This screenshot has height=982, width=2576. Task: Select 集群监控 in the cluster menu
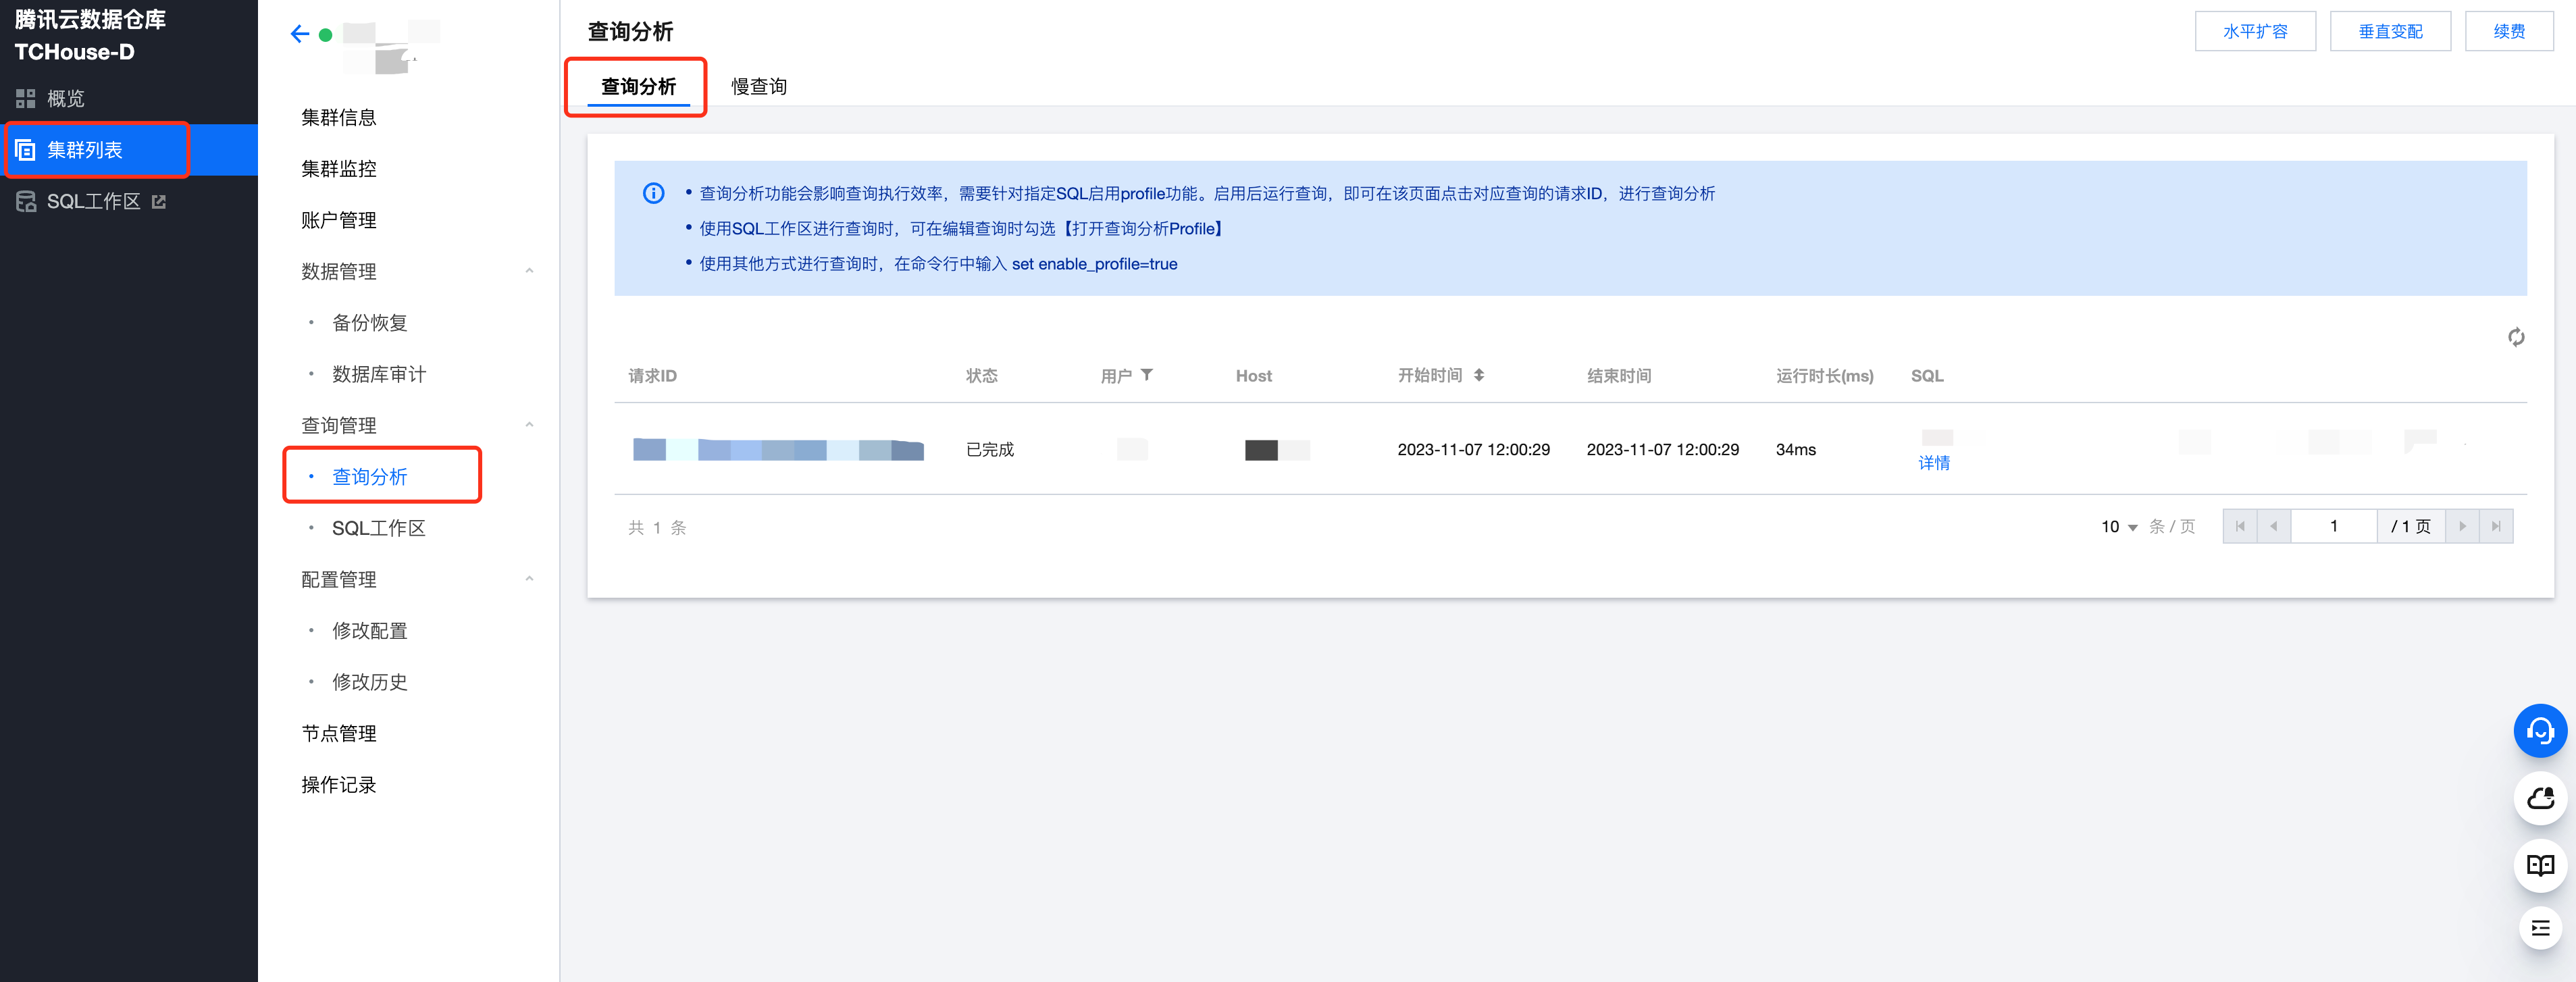pos(339,169)
